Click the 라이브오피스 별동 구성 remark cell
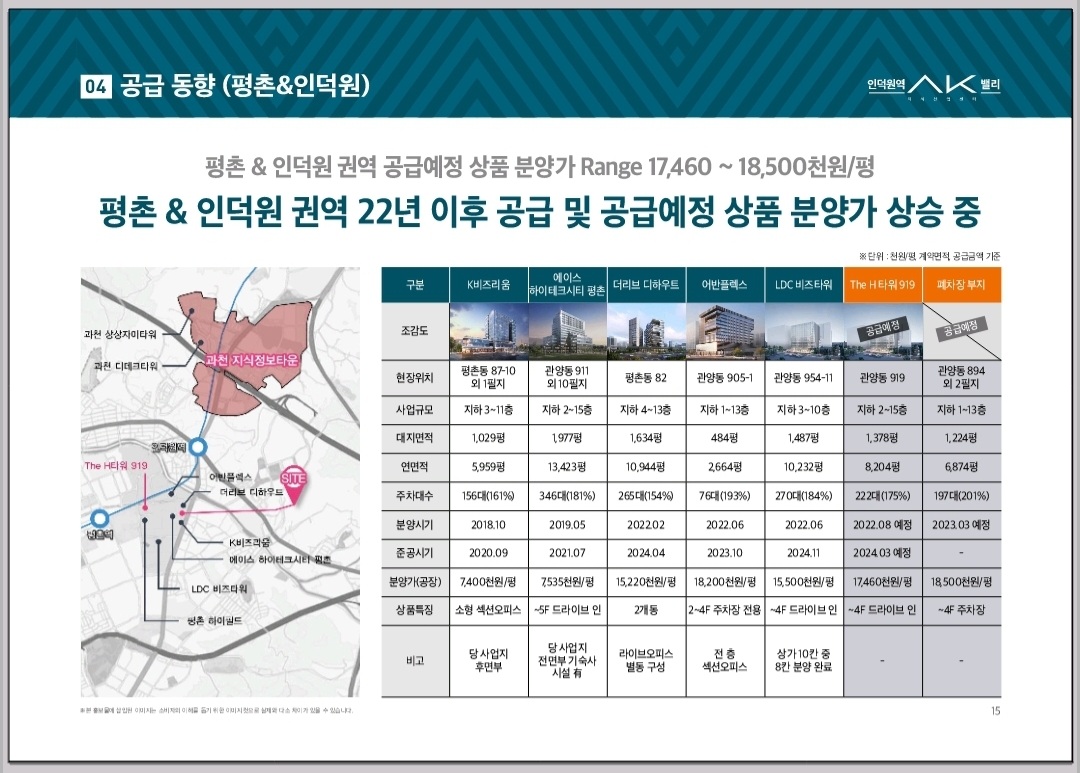Image resolution: width=1080 pixels, height=773 pixels. pos(646,661)
